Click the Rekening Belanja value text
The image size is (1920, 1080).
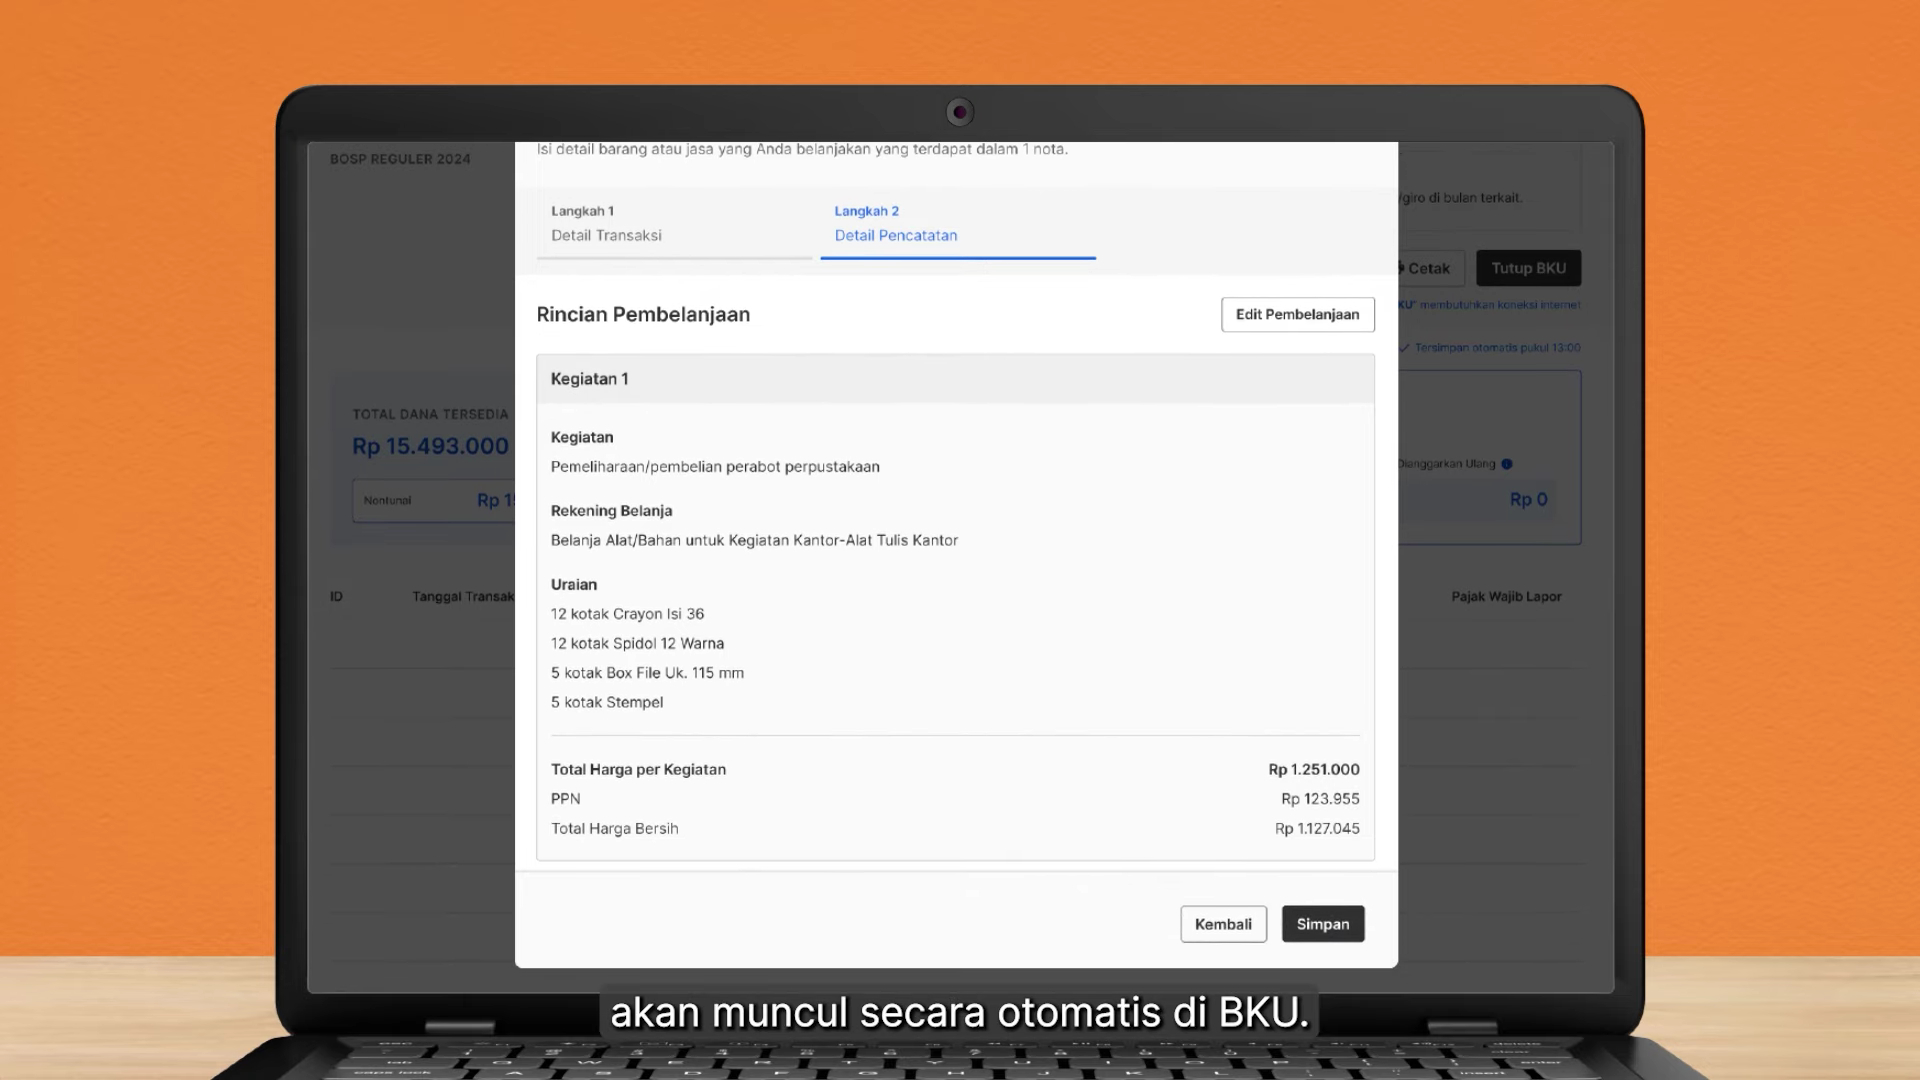point(754,540)
